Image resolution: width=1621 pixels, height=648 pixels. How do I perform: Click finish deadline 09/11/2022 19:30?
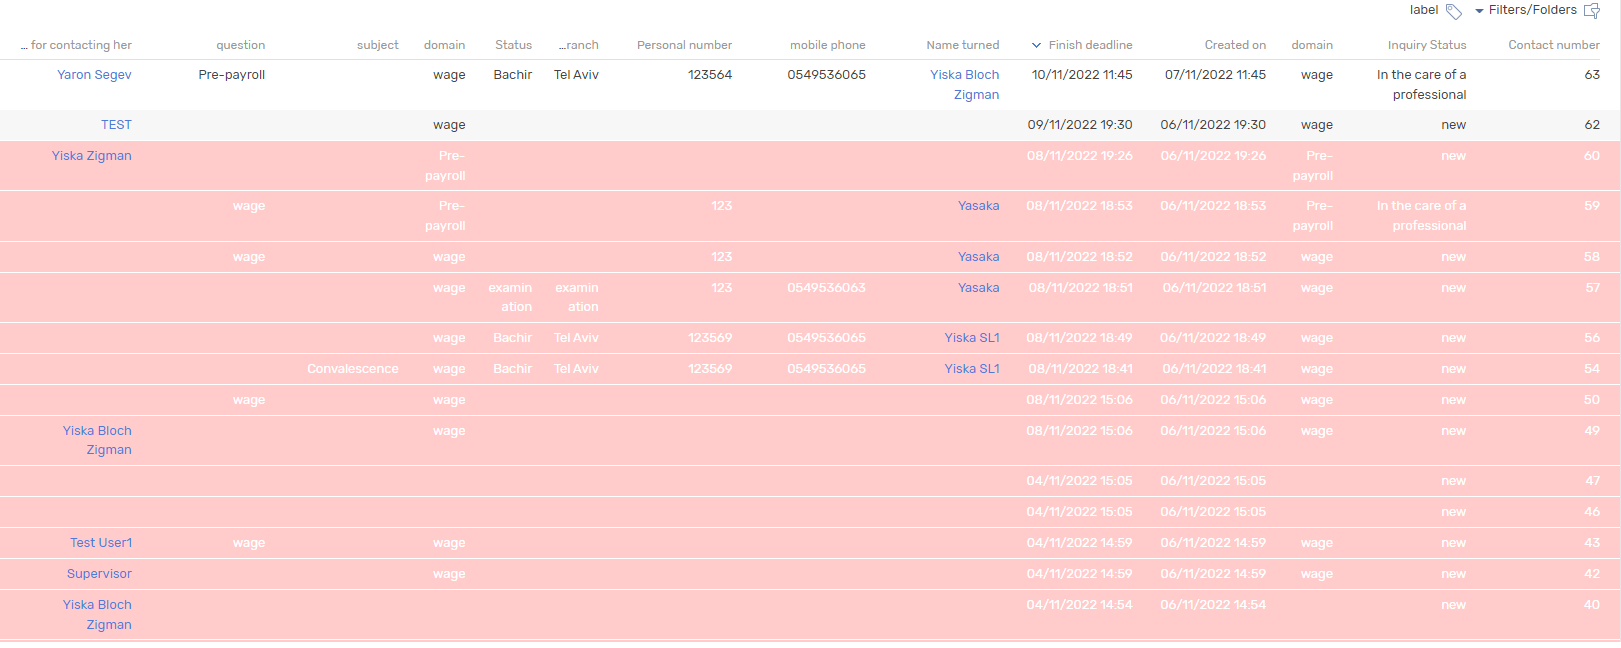tap(1080, 125)
